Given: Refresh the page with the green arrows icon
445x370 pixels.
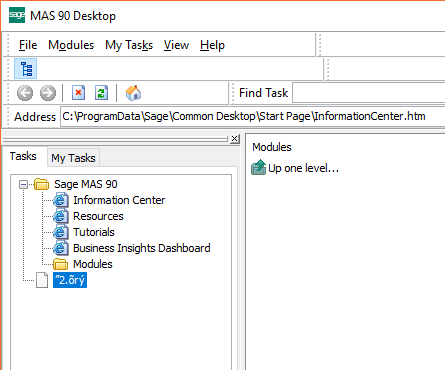Looking at the screenshot, I should tap(101, 93).
